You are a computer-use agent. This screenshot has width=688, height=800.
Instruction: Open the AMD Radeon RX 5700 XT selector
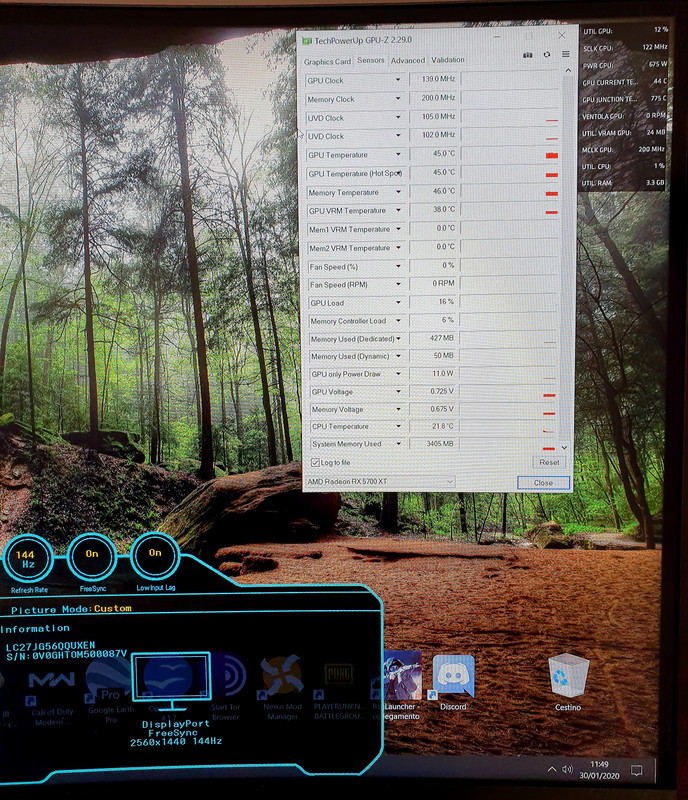click(380, 481)
